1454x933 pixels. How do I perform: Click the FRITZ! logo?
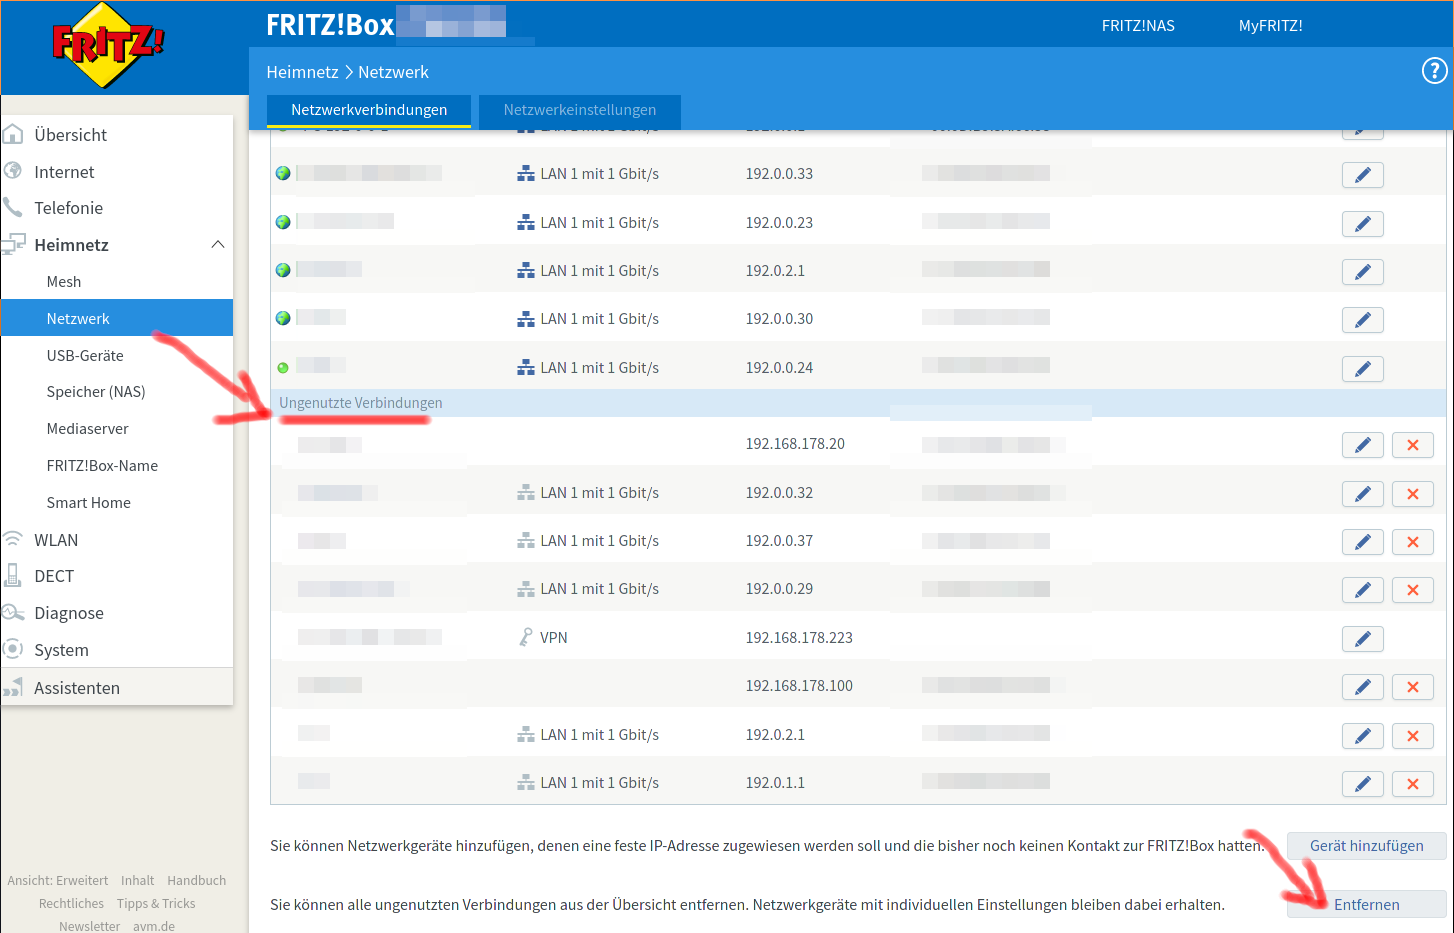point(108,44)
